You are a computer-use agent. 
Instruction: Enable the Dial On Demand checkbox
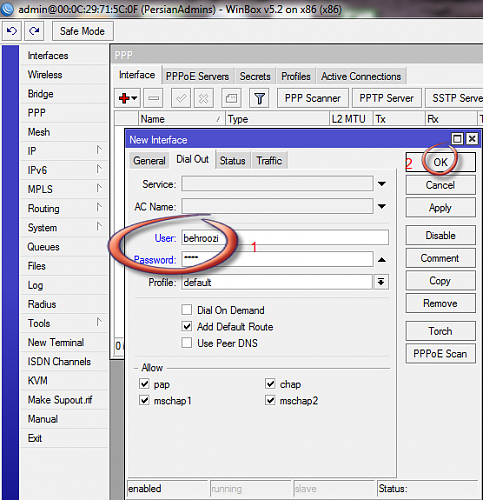(187, 310)
